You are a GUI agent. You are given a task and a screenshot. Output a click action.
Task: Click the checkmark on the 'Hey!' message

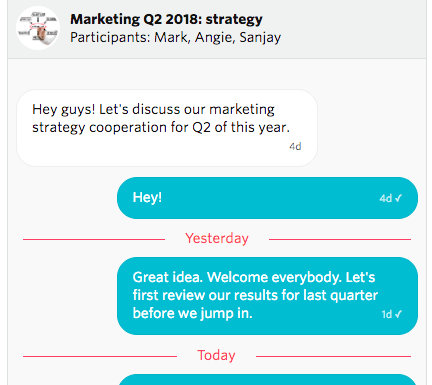point(398,198)
